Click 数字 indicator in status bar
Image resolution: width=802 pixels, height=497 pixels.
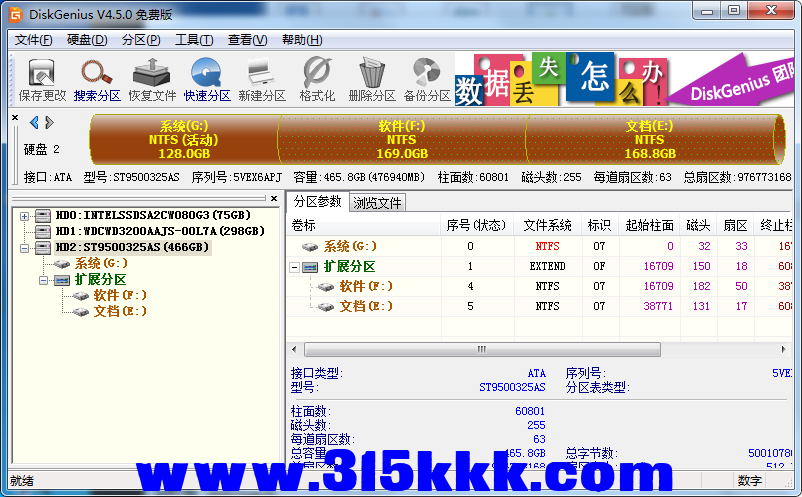[749, 481]
